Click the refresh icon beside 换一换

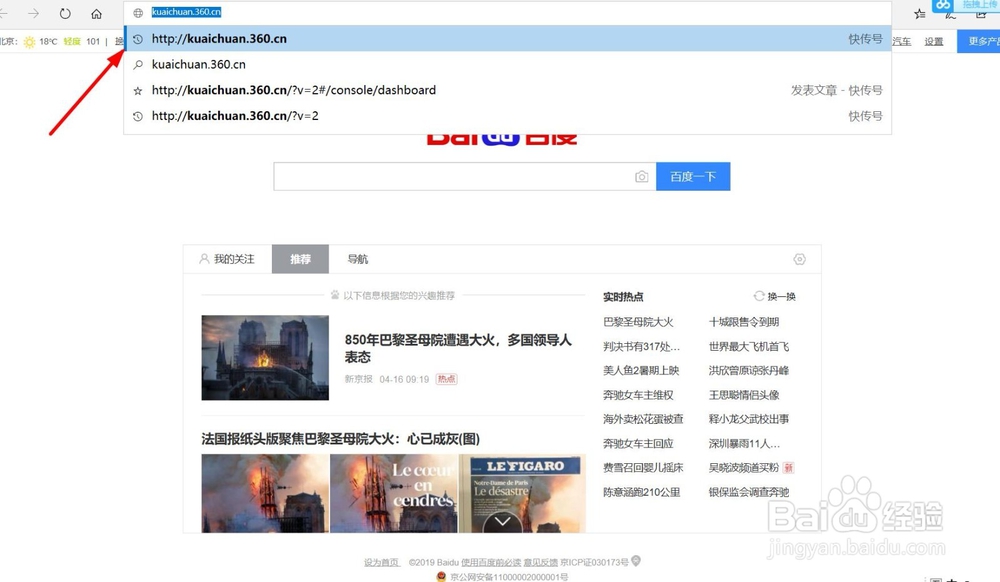pos(758,296)
